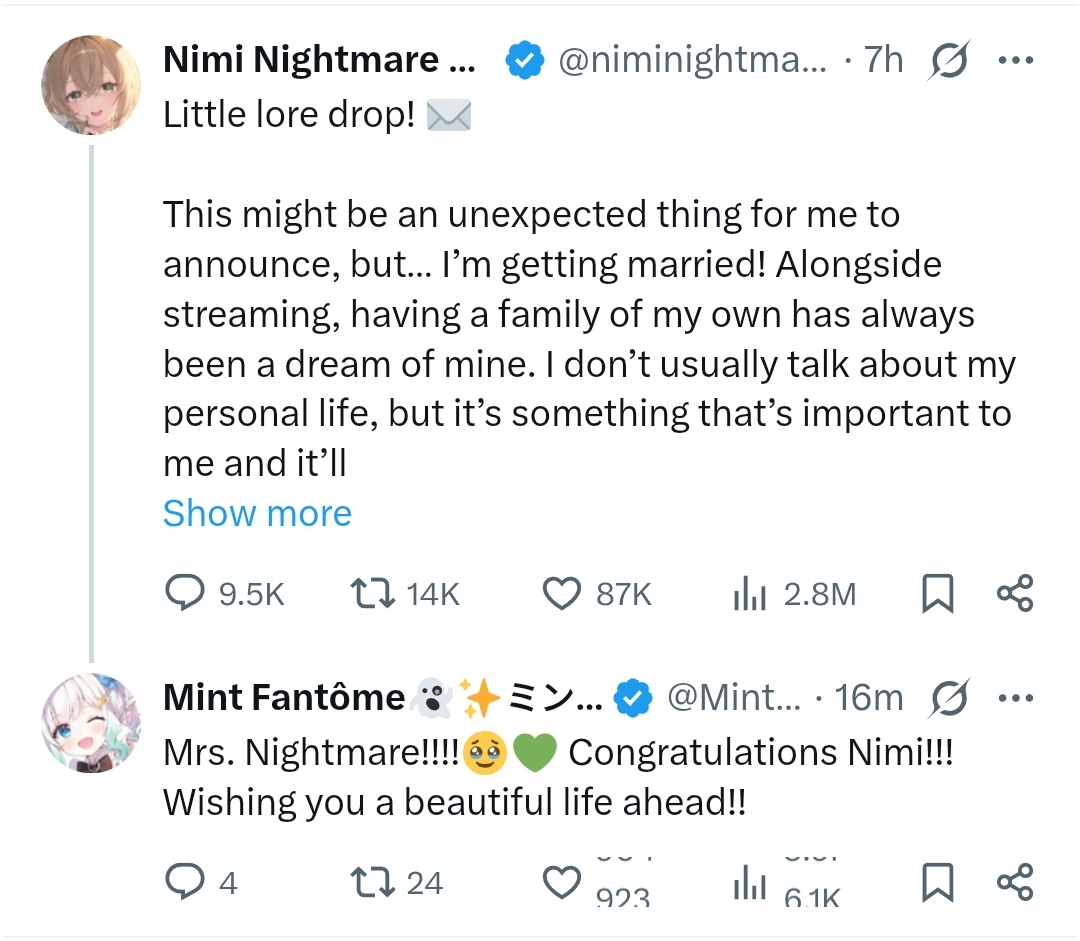This screenshot has height=941, width=1080.
Task: Share Mint Fantôme's reply
Action: coord(1015,882)
